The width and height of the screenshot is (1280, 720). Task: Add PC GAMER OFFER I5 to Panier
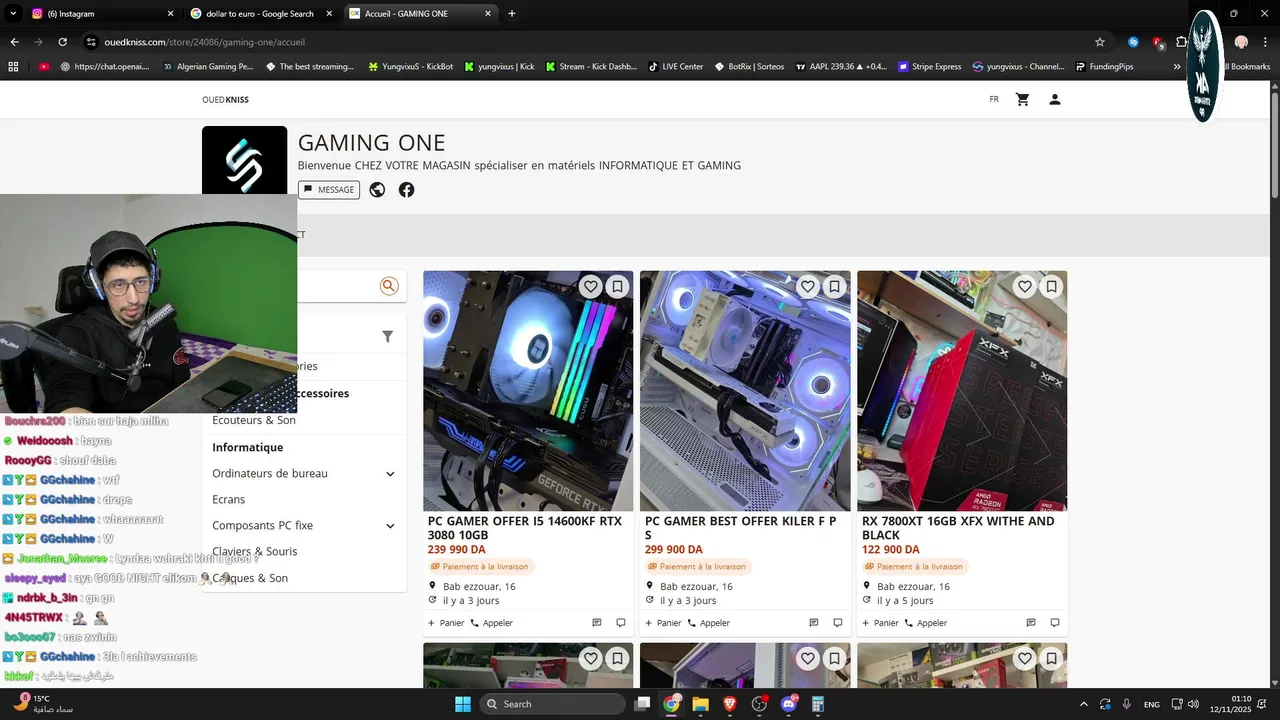click(x=446, y=623)
